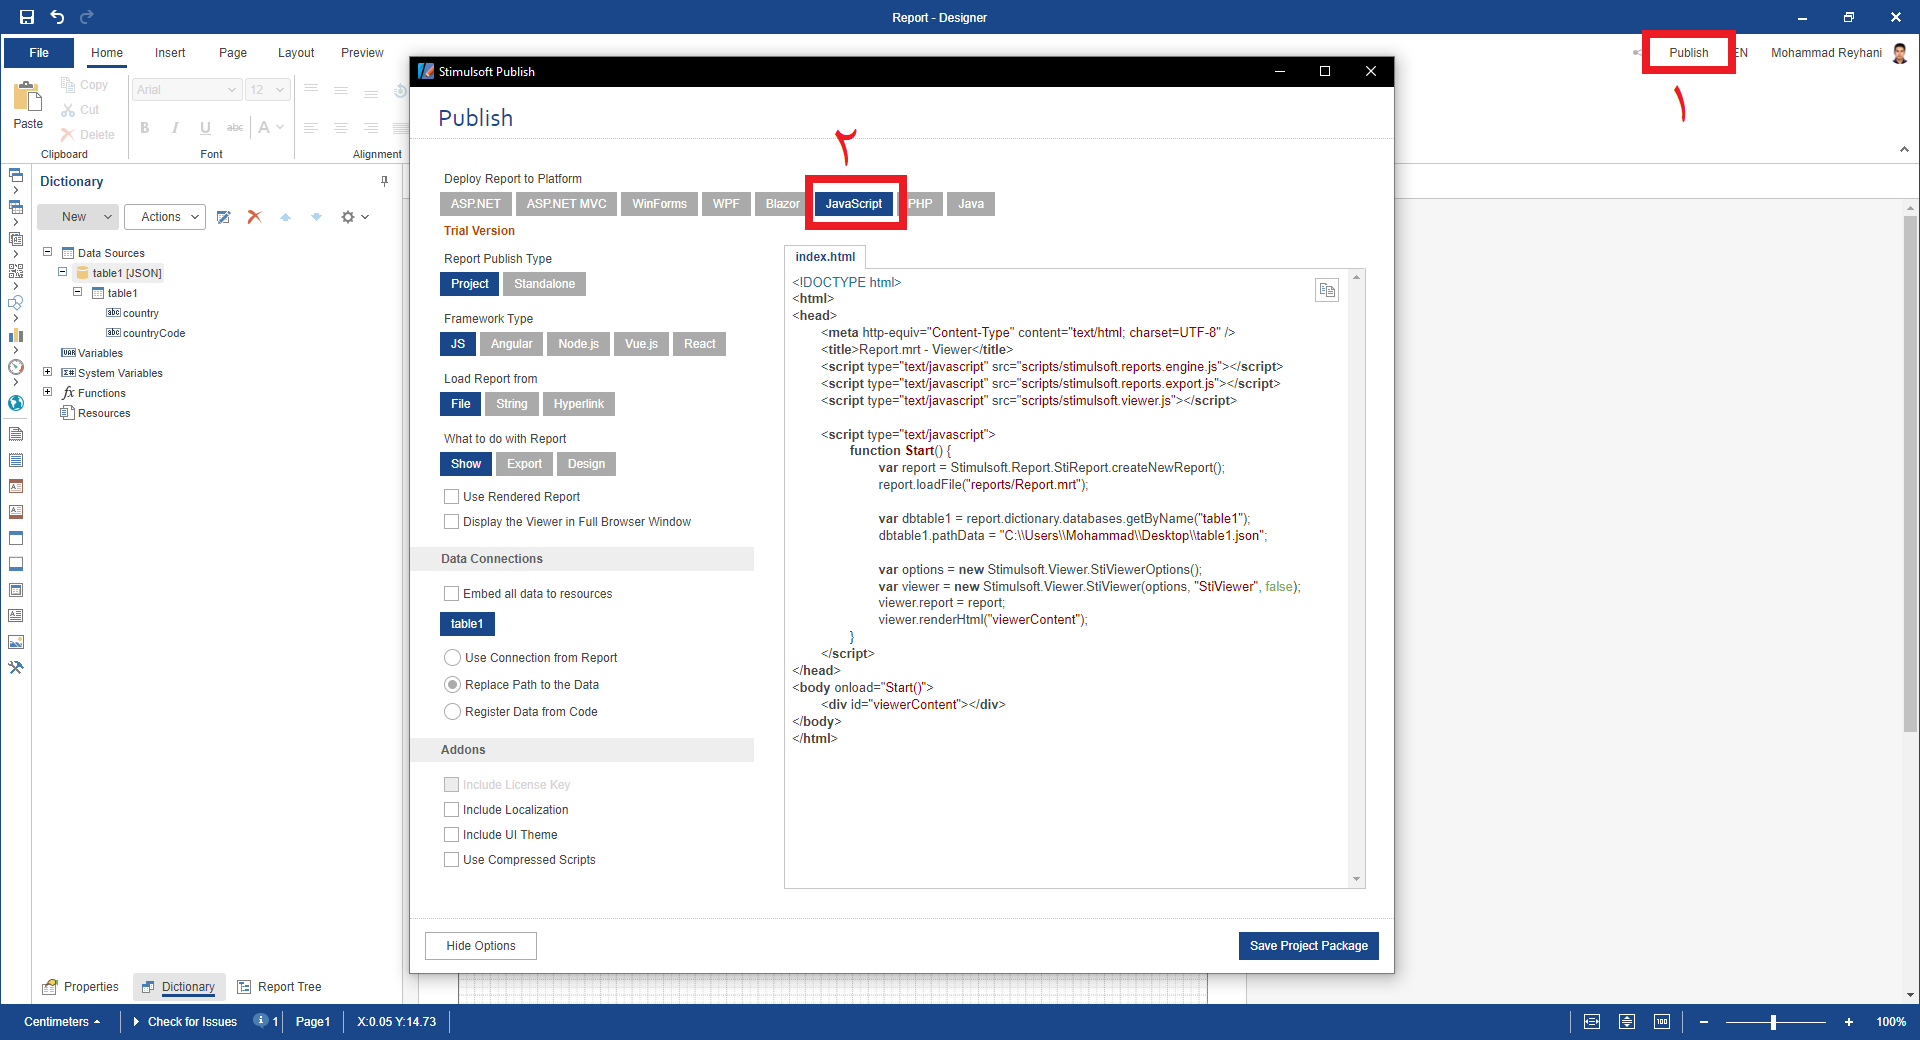
Task: Select the Map globe tool in the left toolbox
Action: pyautogui.click(x=16, y=403)
